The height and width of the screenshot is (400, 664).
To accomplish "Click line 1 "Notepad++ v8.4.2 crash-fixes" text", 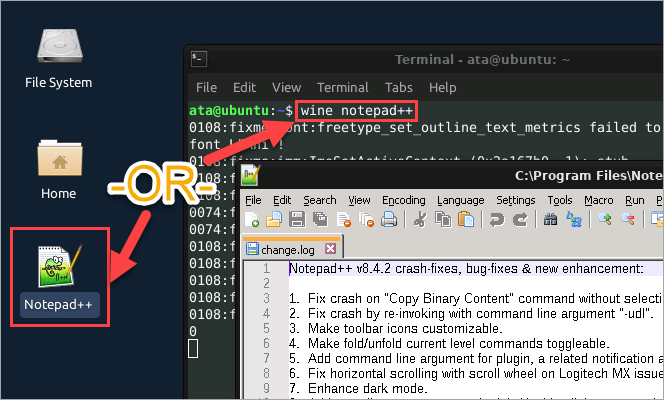I will [x=466, y=269].
